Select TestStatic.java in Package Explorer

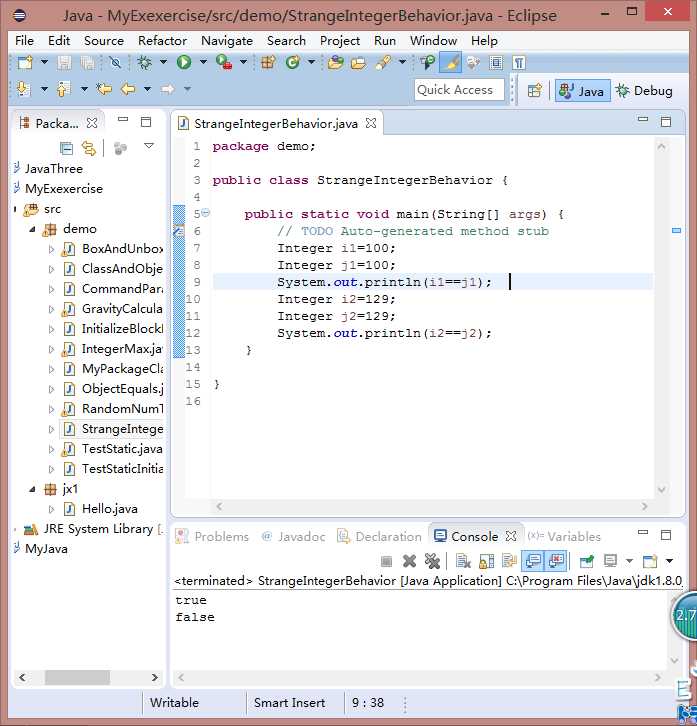[122, 449]
